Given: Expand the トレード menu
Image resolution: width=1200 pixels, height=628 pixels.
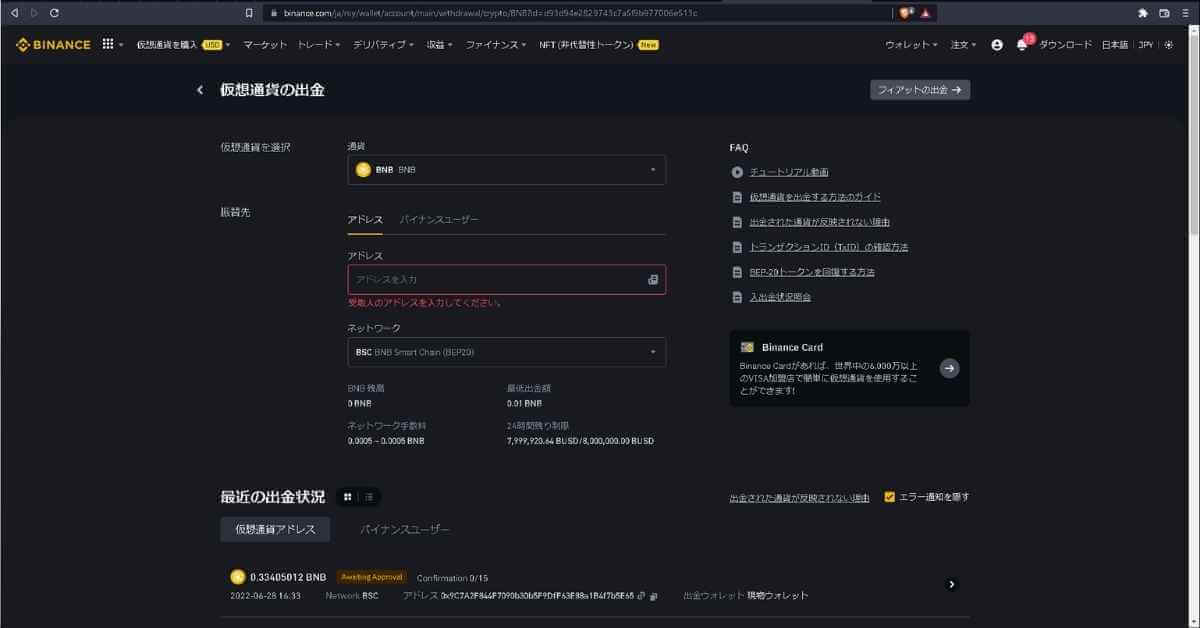Looking at the screenshot, I should click(x=319, y=45).
